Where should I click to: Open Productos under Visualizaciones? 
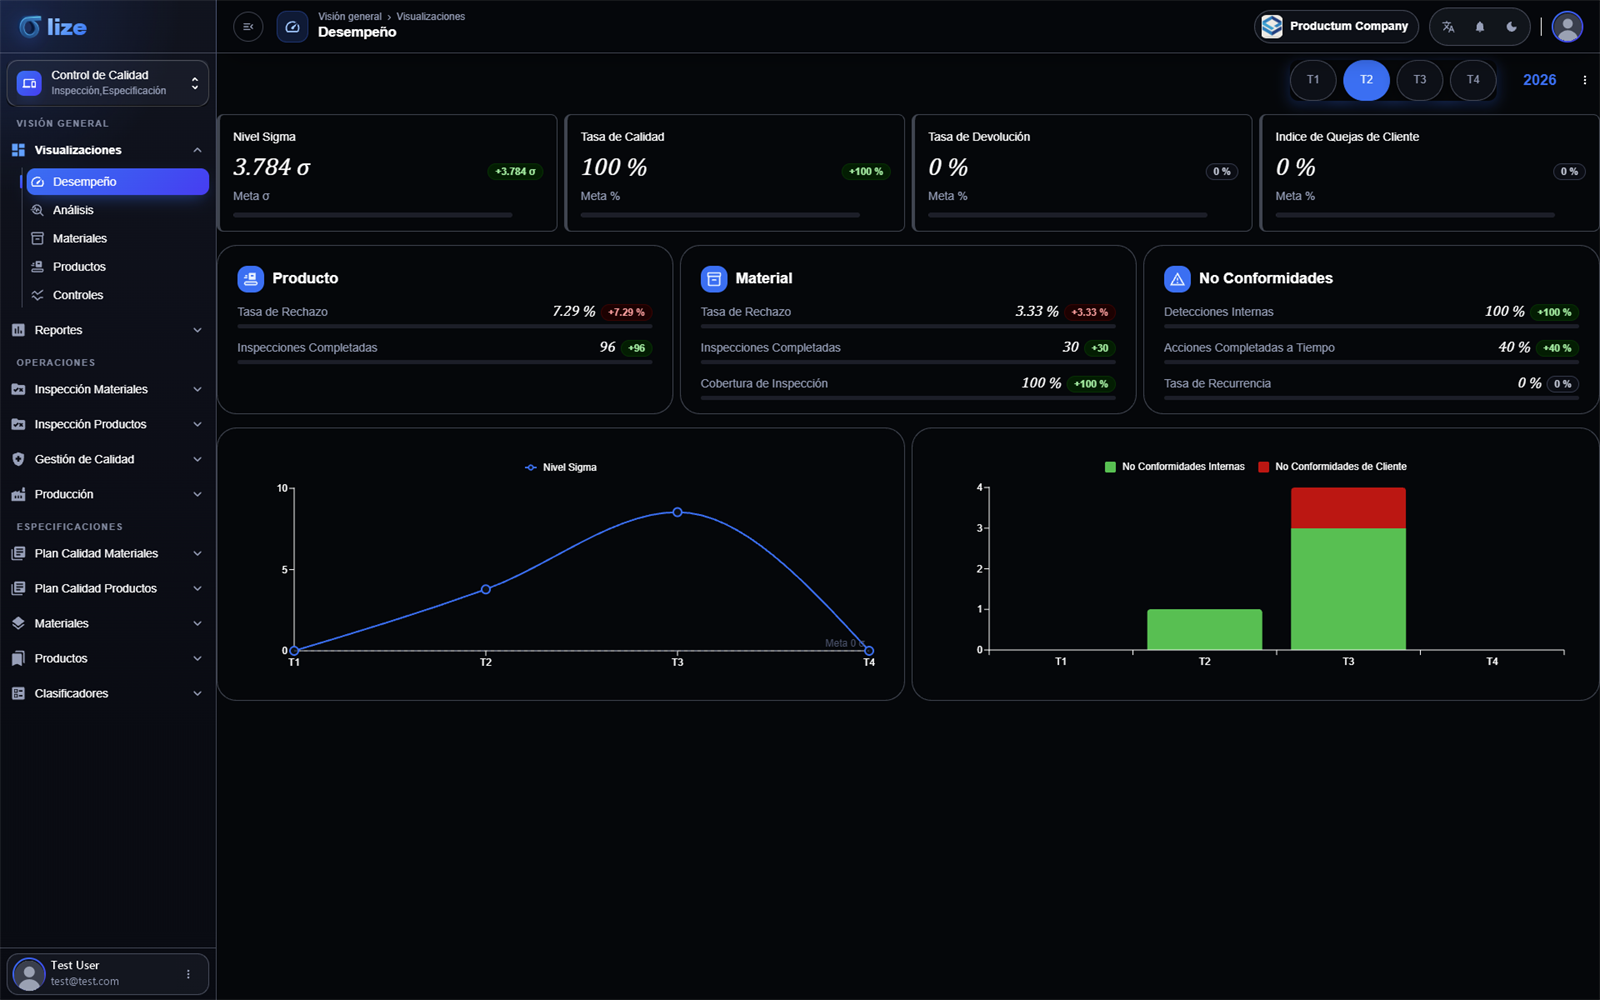pos(118,267)
